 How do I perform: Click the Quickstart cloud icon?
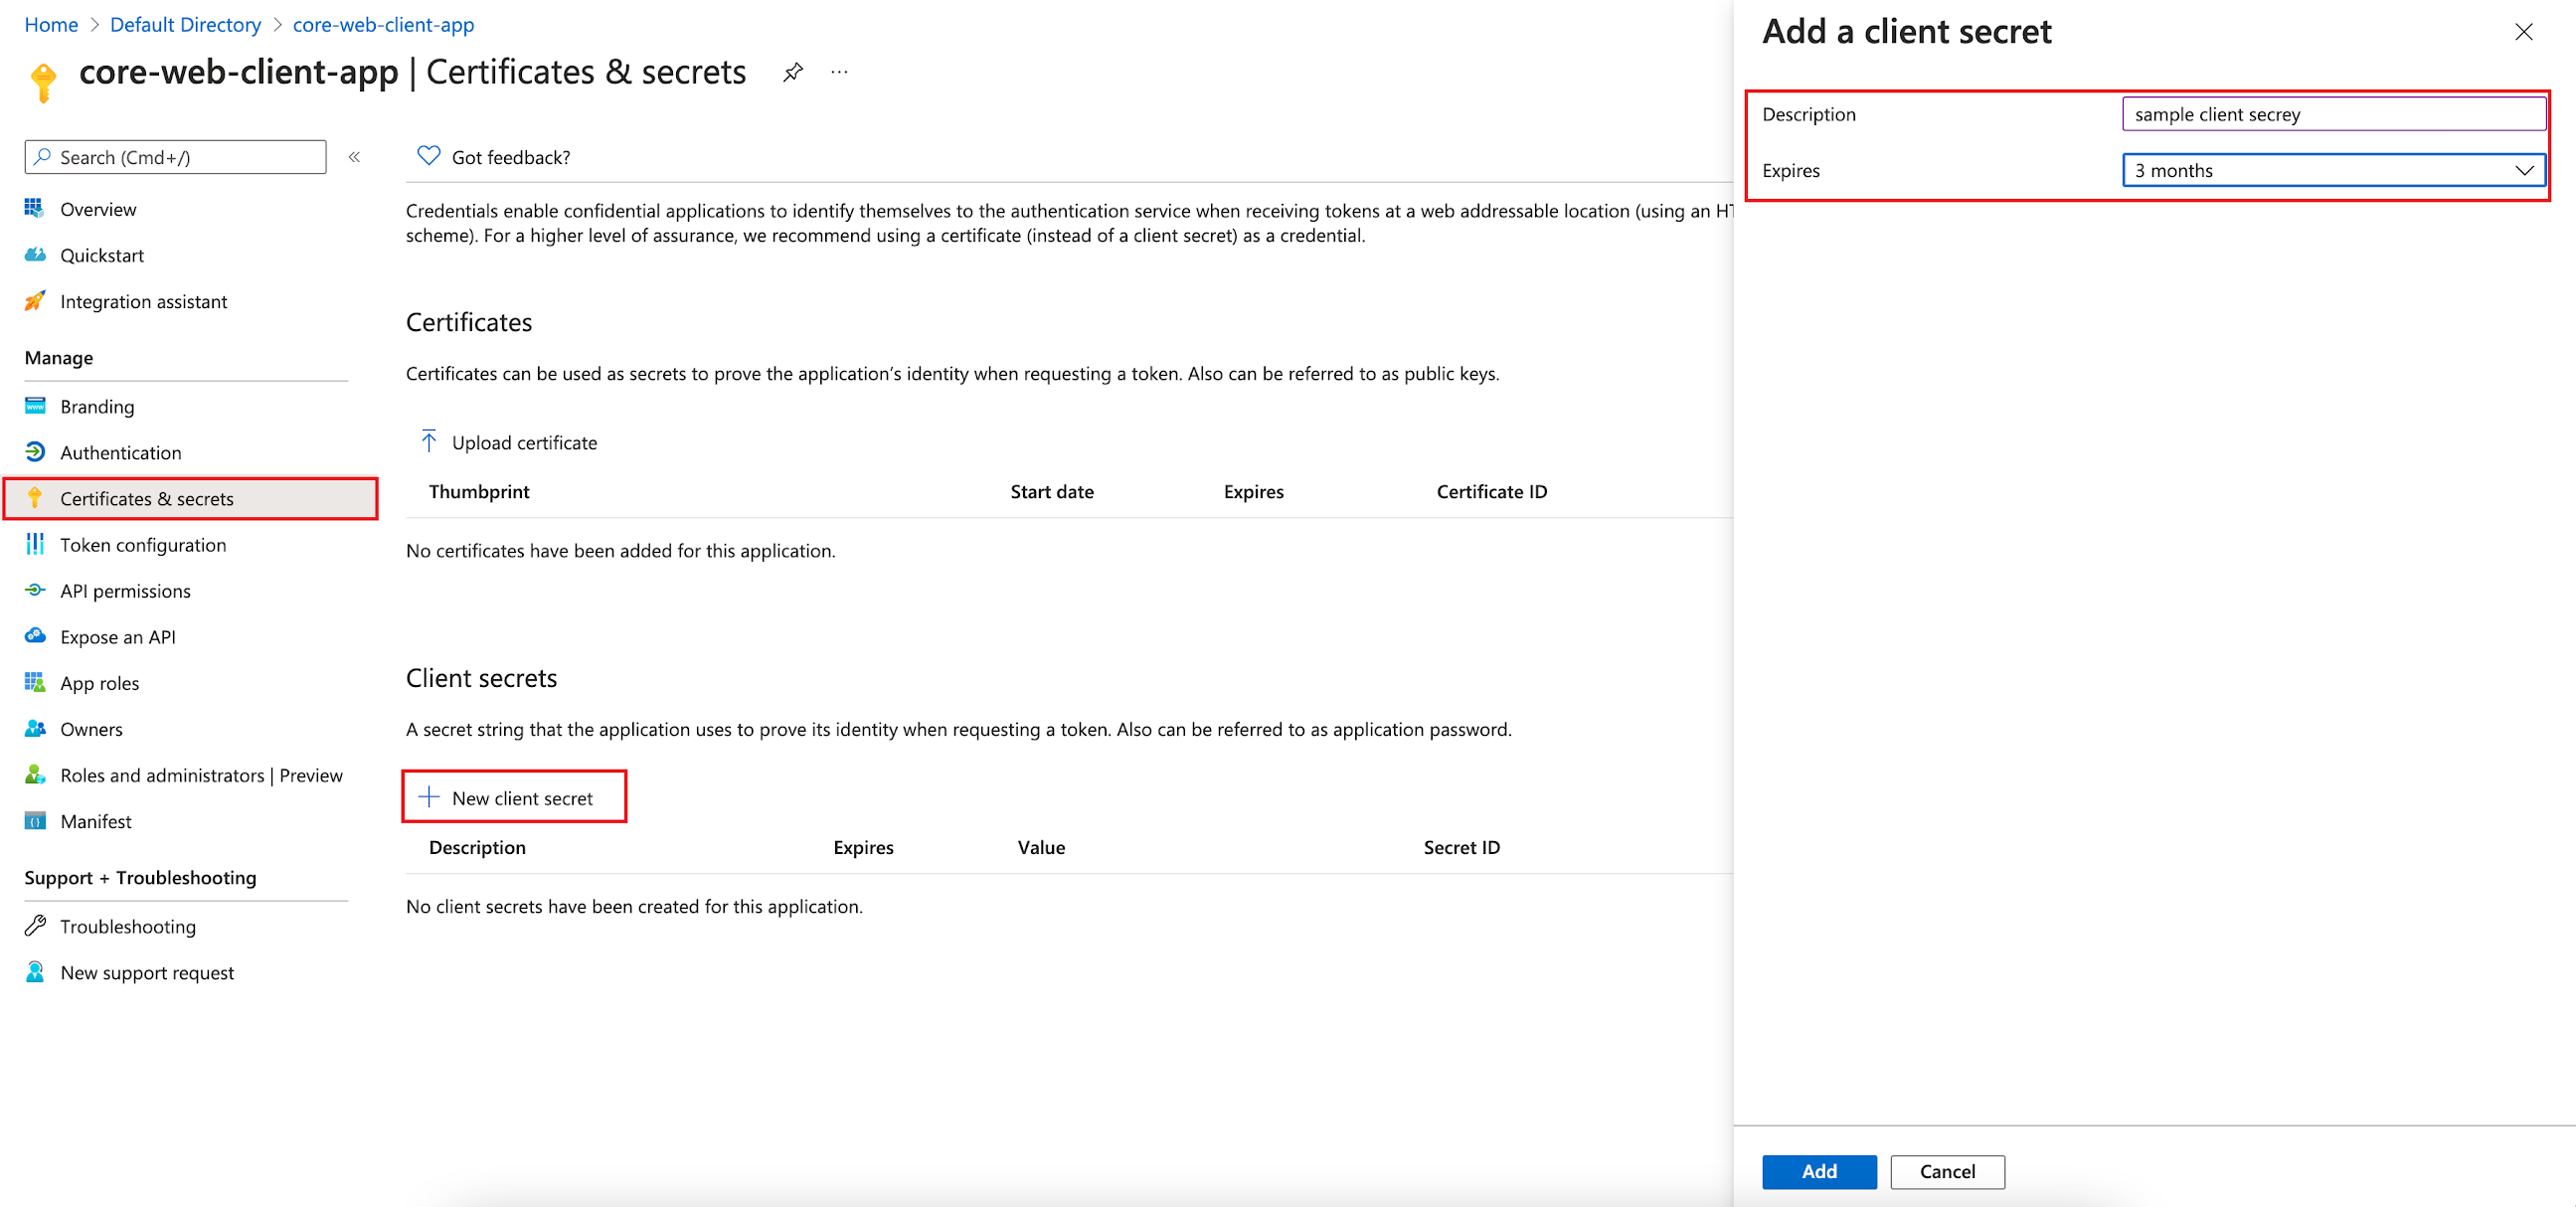coord(35,255)
